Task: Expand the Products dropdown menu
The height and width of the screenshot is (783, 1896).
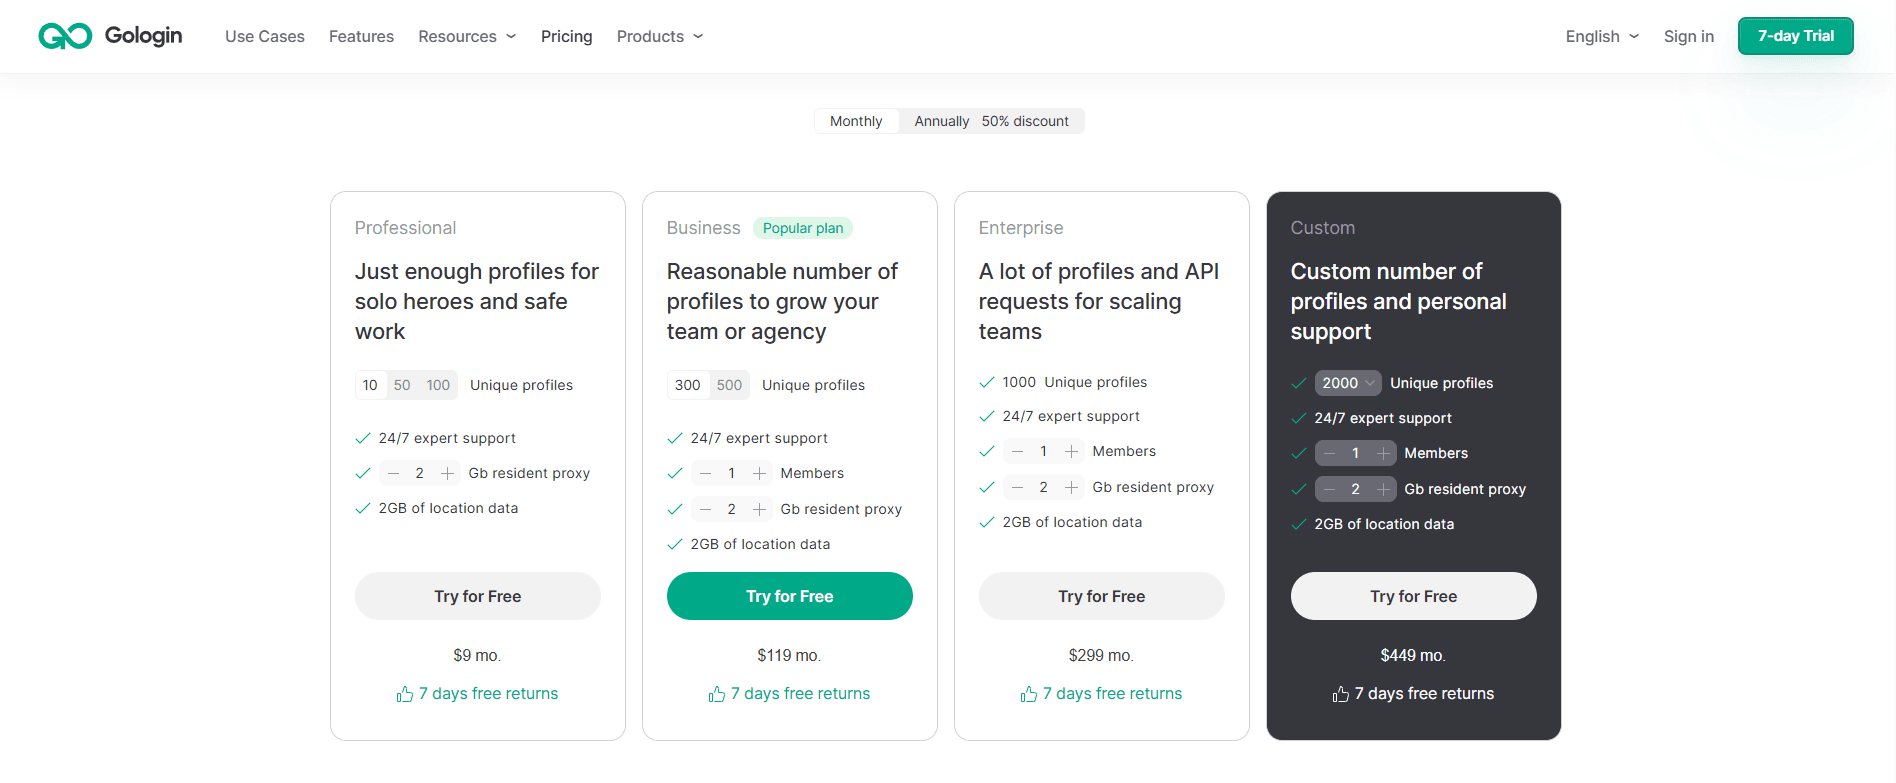Action: click(659, 36)
